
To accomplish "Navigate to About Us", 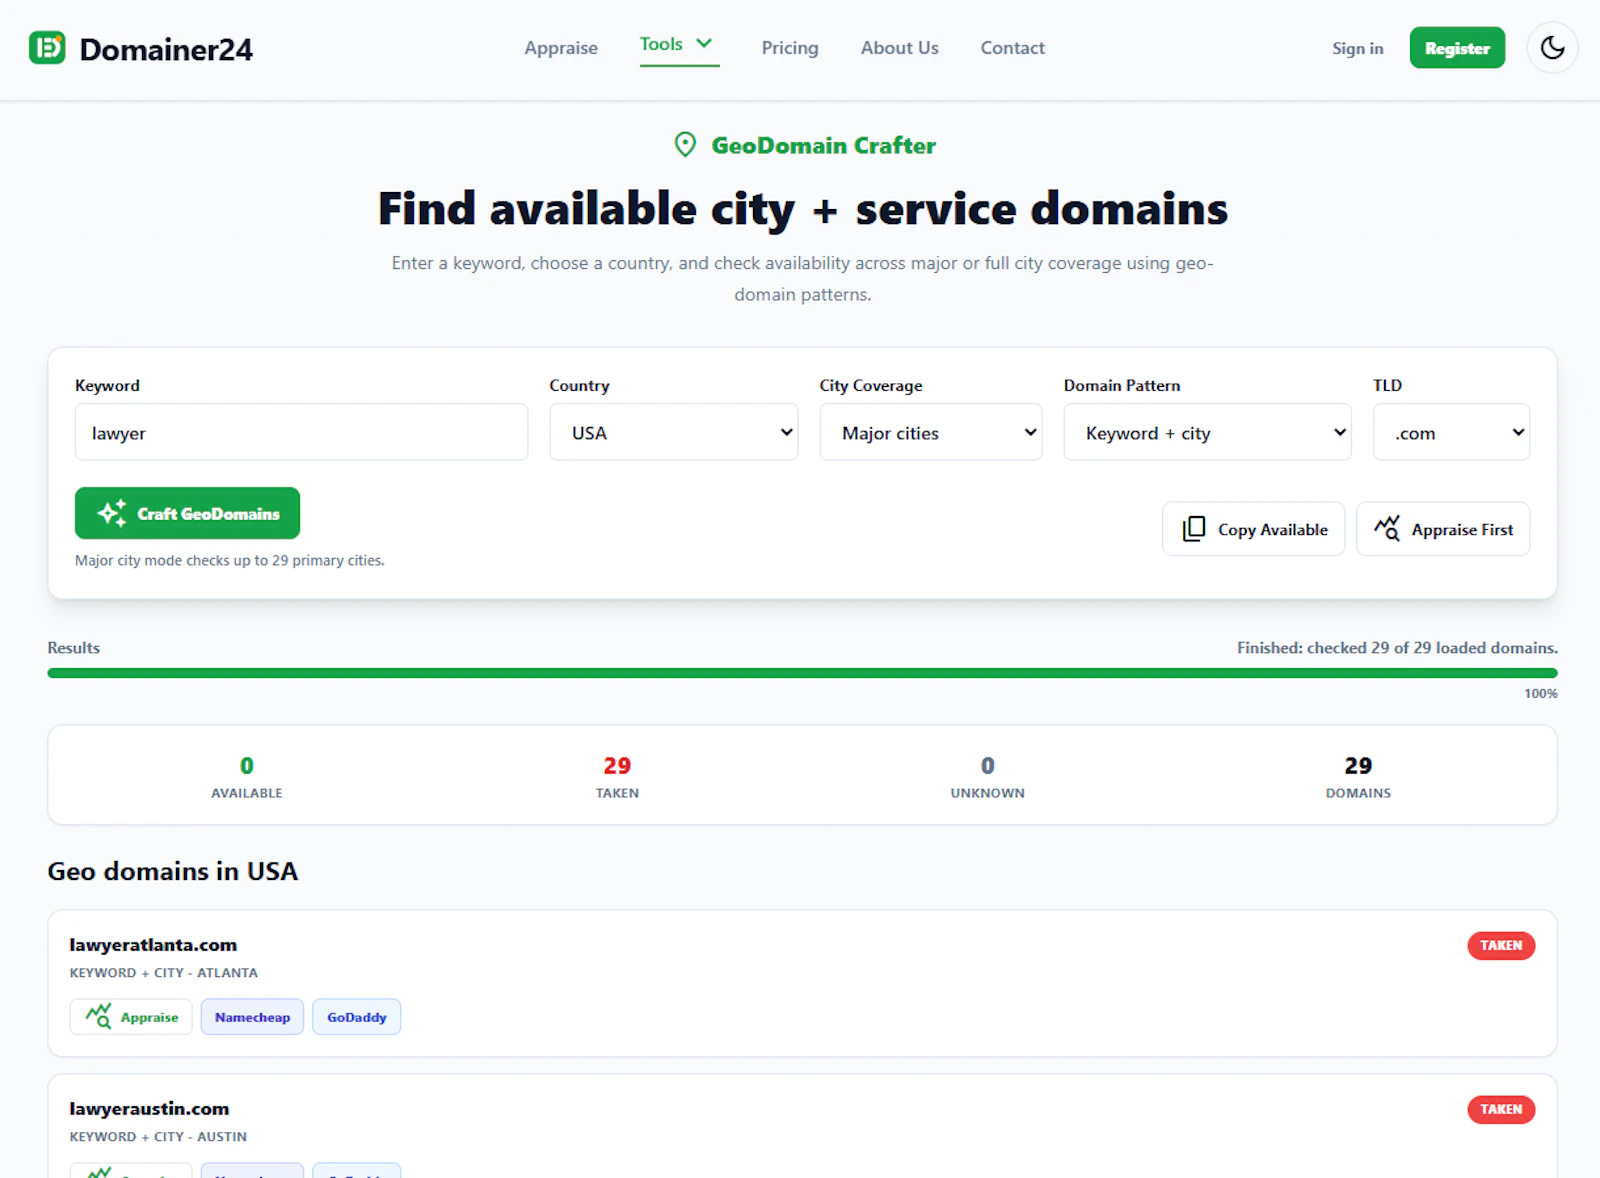I will click(899, 48).
